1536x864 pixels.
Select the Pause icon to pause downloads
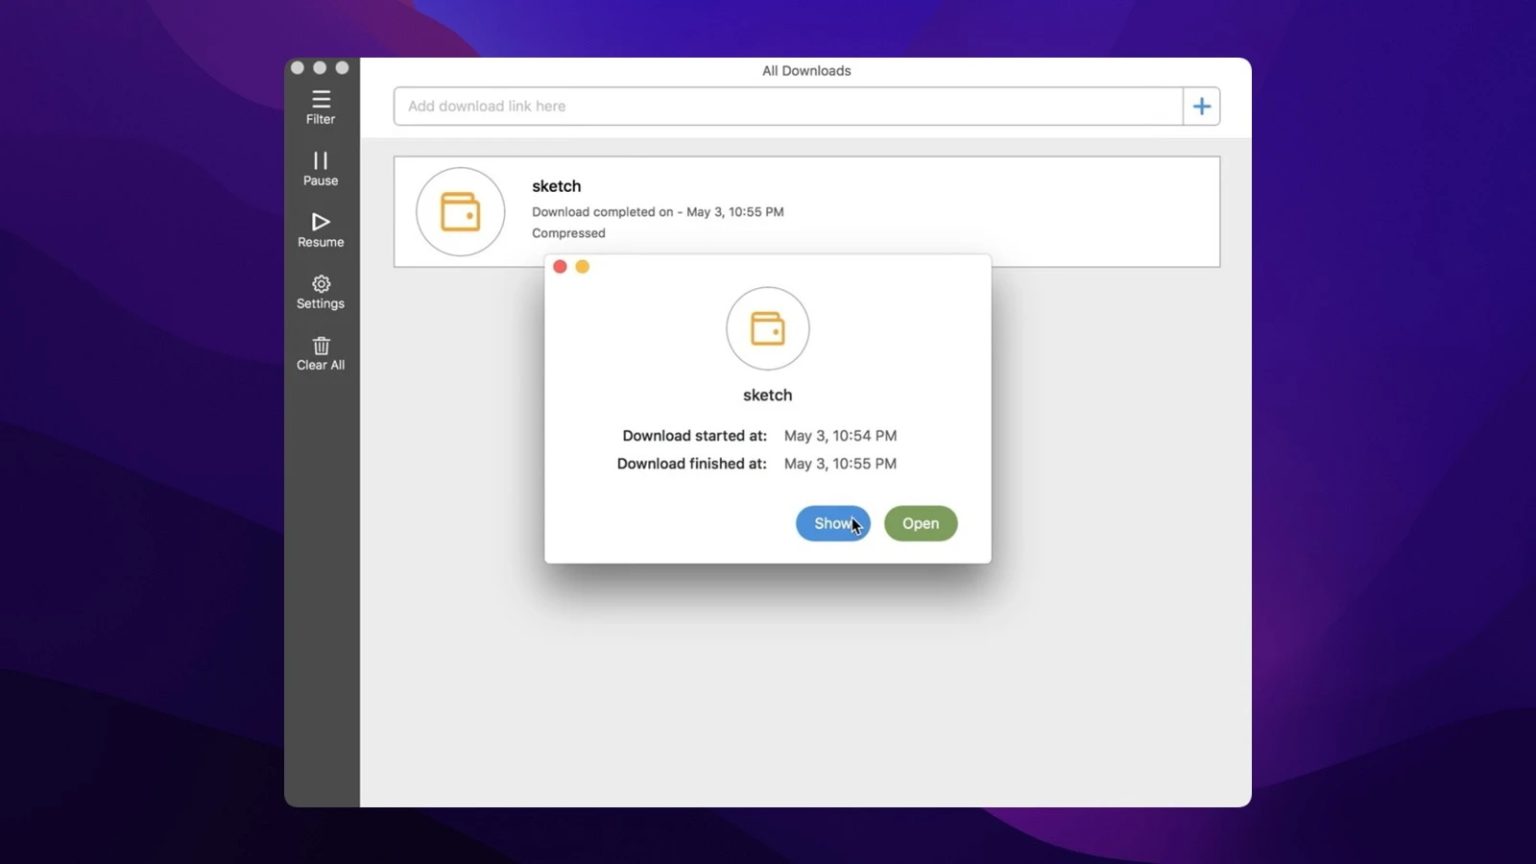point(320,160)
